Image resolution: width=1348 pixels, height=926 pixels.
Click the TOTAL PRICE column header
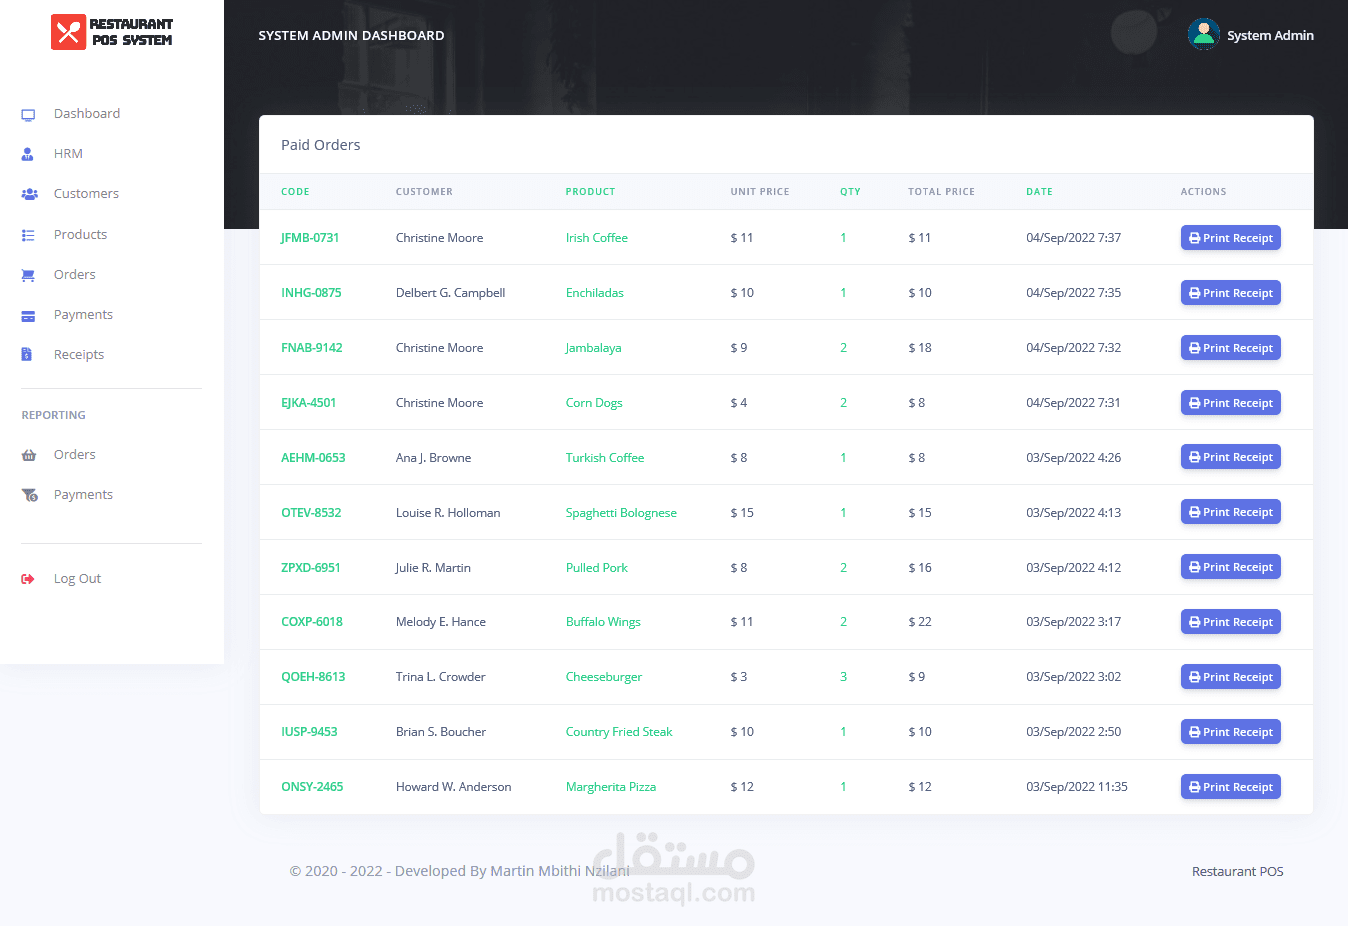coord(941,191)
